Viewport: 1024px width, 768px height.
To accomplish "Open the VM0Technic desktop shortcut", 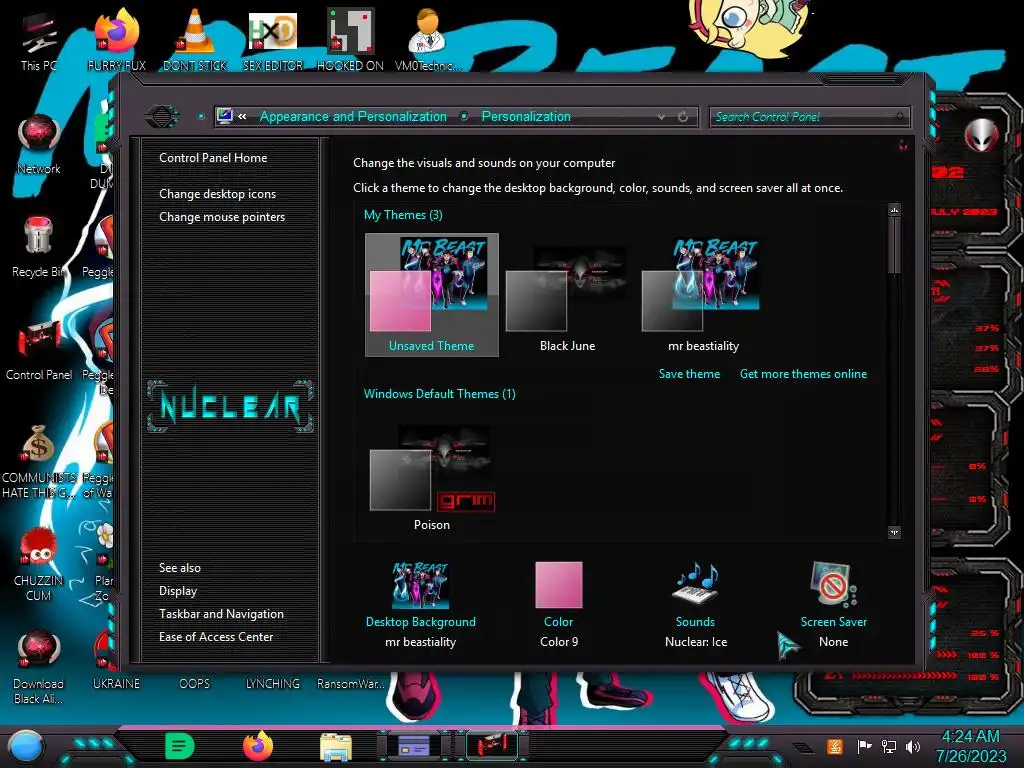I will pyautogui.click(x=428, y=39).
